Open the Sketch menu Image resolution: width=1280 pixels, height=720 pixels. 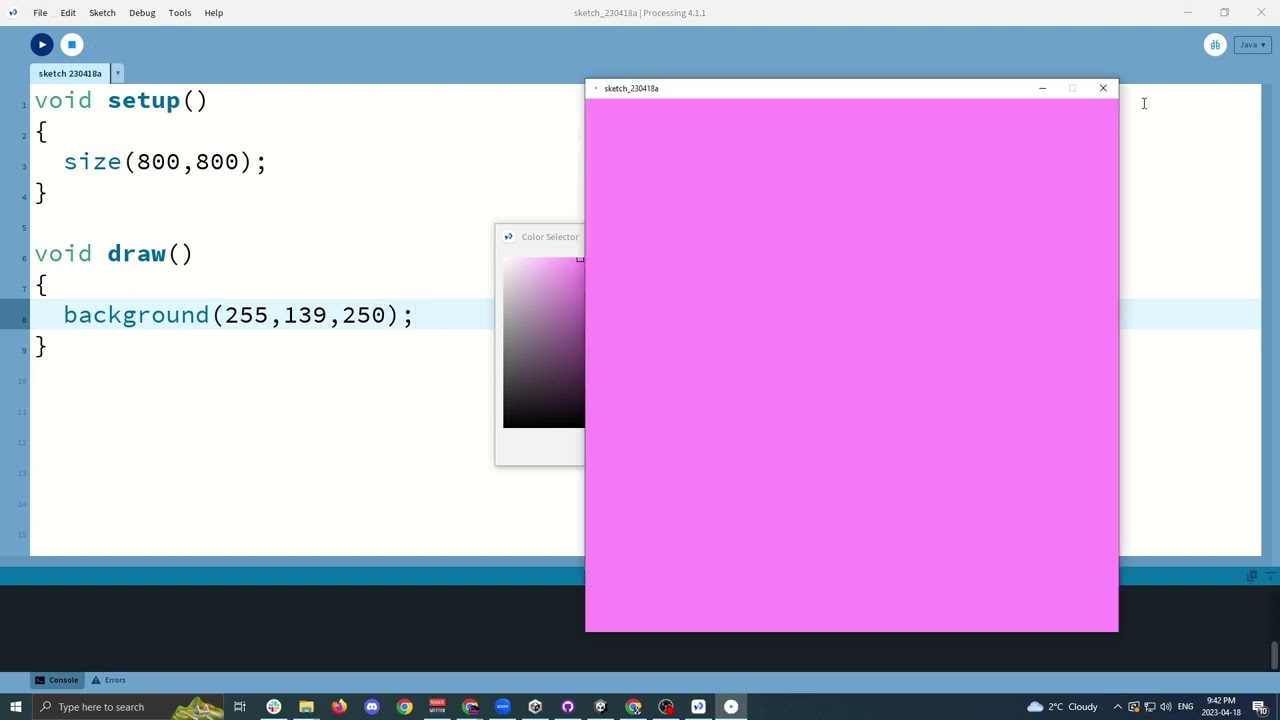point(102,13)
